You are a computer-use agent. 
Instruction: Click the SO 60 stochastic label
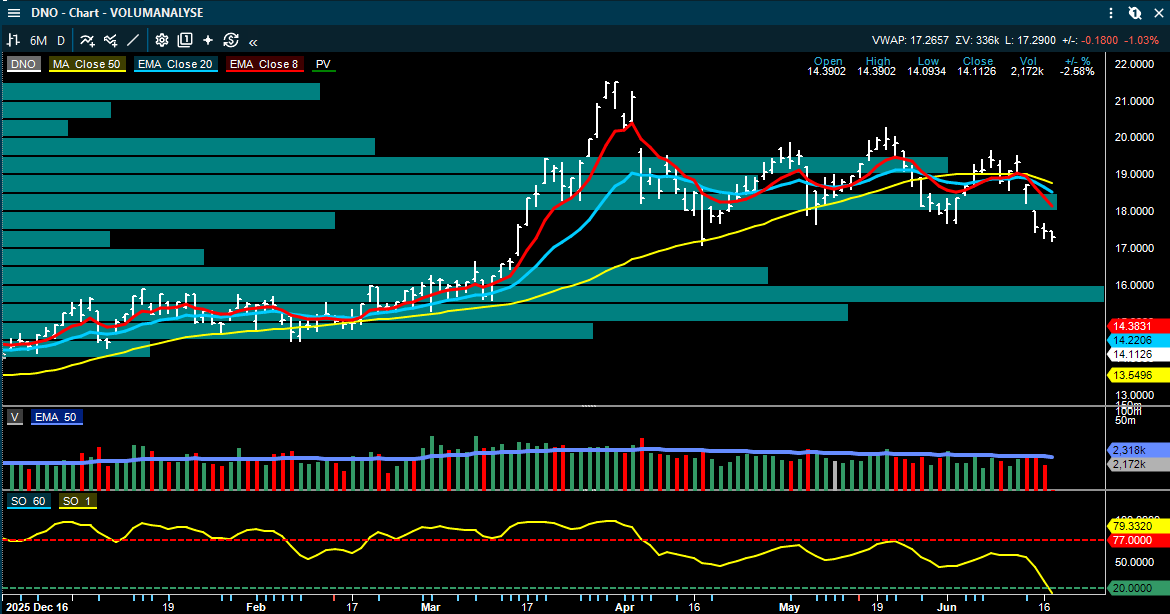point(28,501)
